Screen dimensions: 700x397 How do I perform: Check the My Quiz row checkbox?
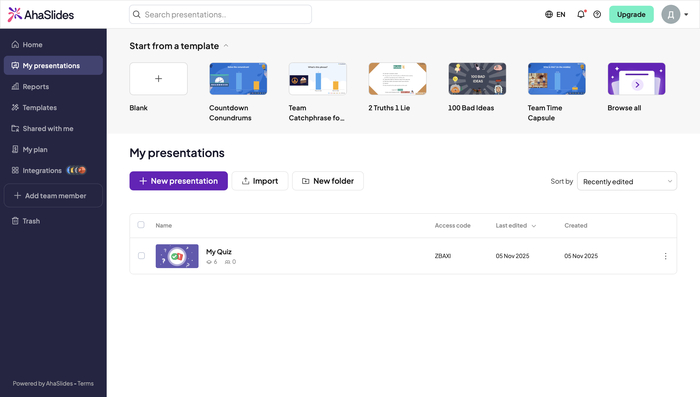(x=141, y=256)
